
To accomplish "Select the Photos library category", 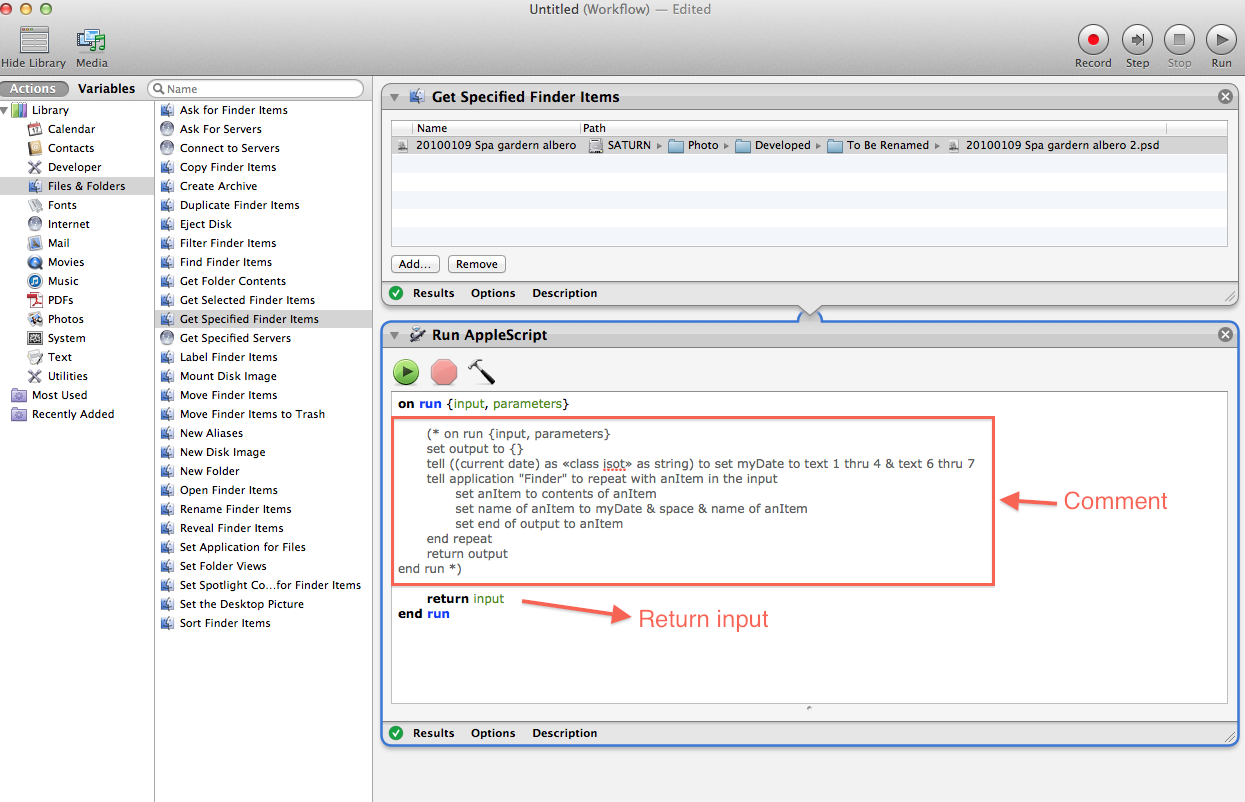I will pyautogui.click(x=65, y=319).
